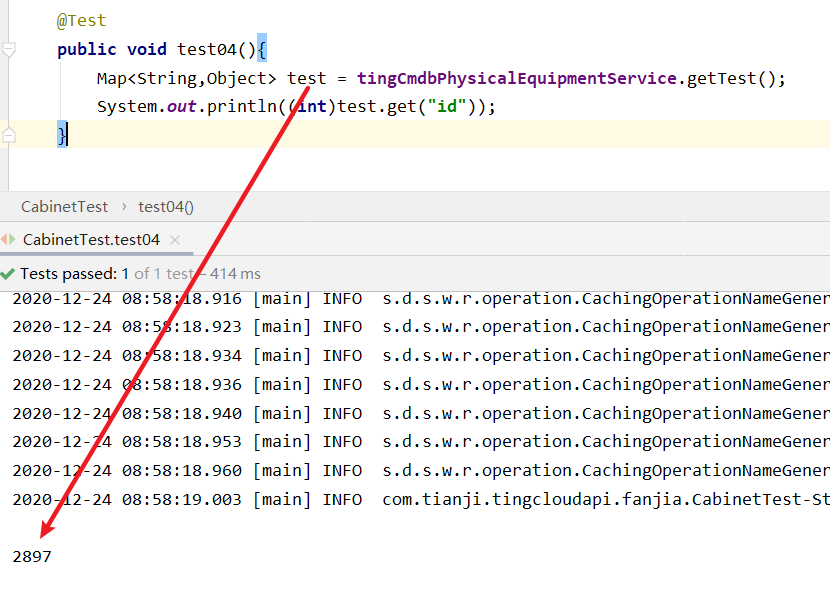830x591 pixels.
Task: Click the println call in the code
Action: [x=241, y=106]
